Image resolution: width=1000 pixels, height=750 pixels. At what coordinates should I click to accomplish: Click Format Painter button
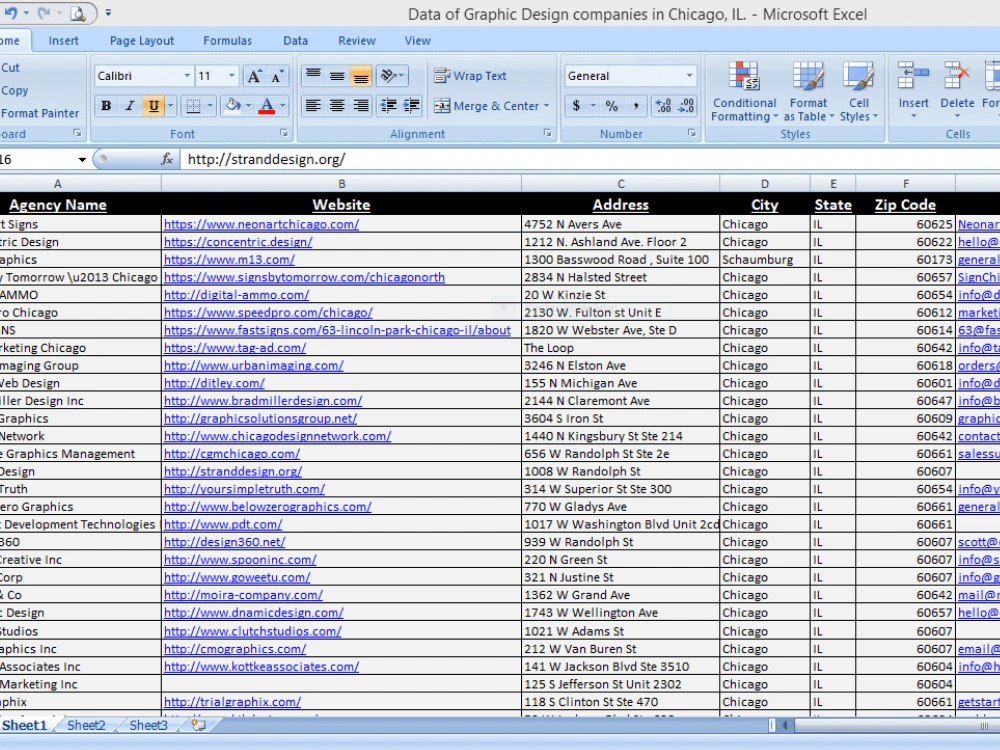40,114
